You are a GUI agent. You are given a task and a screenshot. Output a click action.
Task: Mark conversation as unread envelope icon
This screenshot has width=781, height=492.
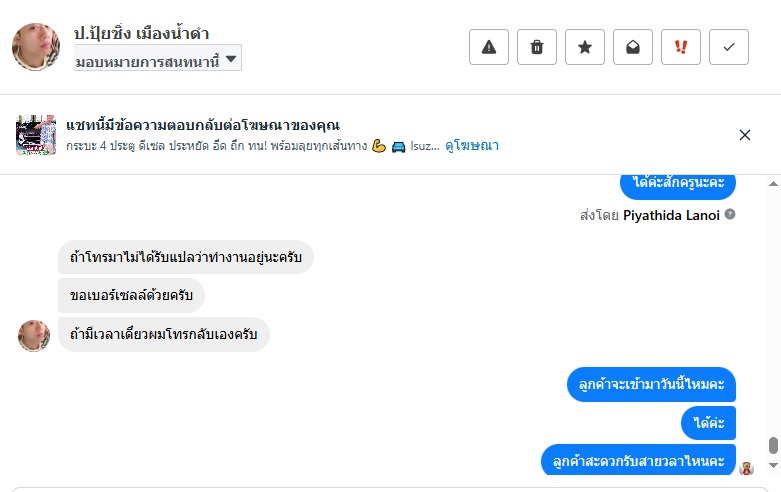pyautogui.click(x=633, y=47)
